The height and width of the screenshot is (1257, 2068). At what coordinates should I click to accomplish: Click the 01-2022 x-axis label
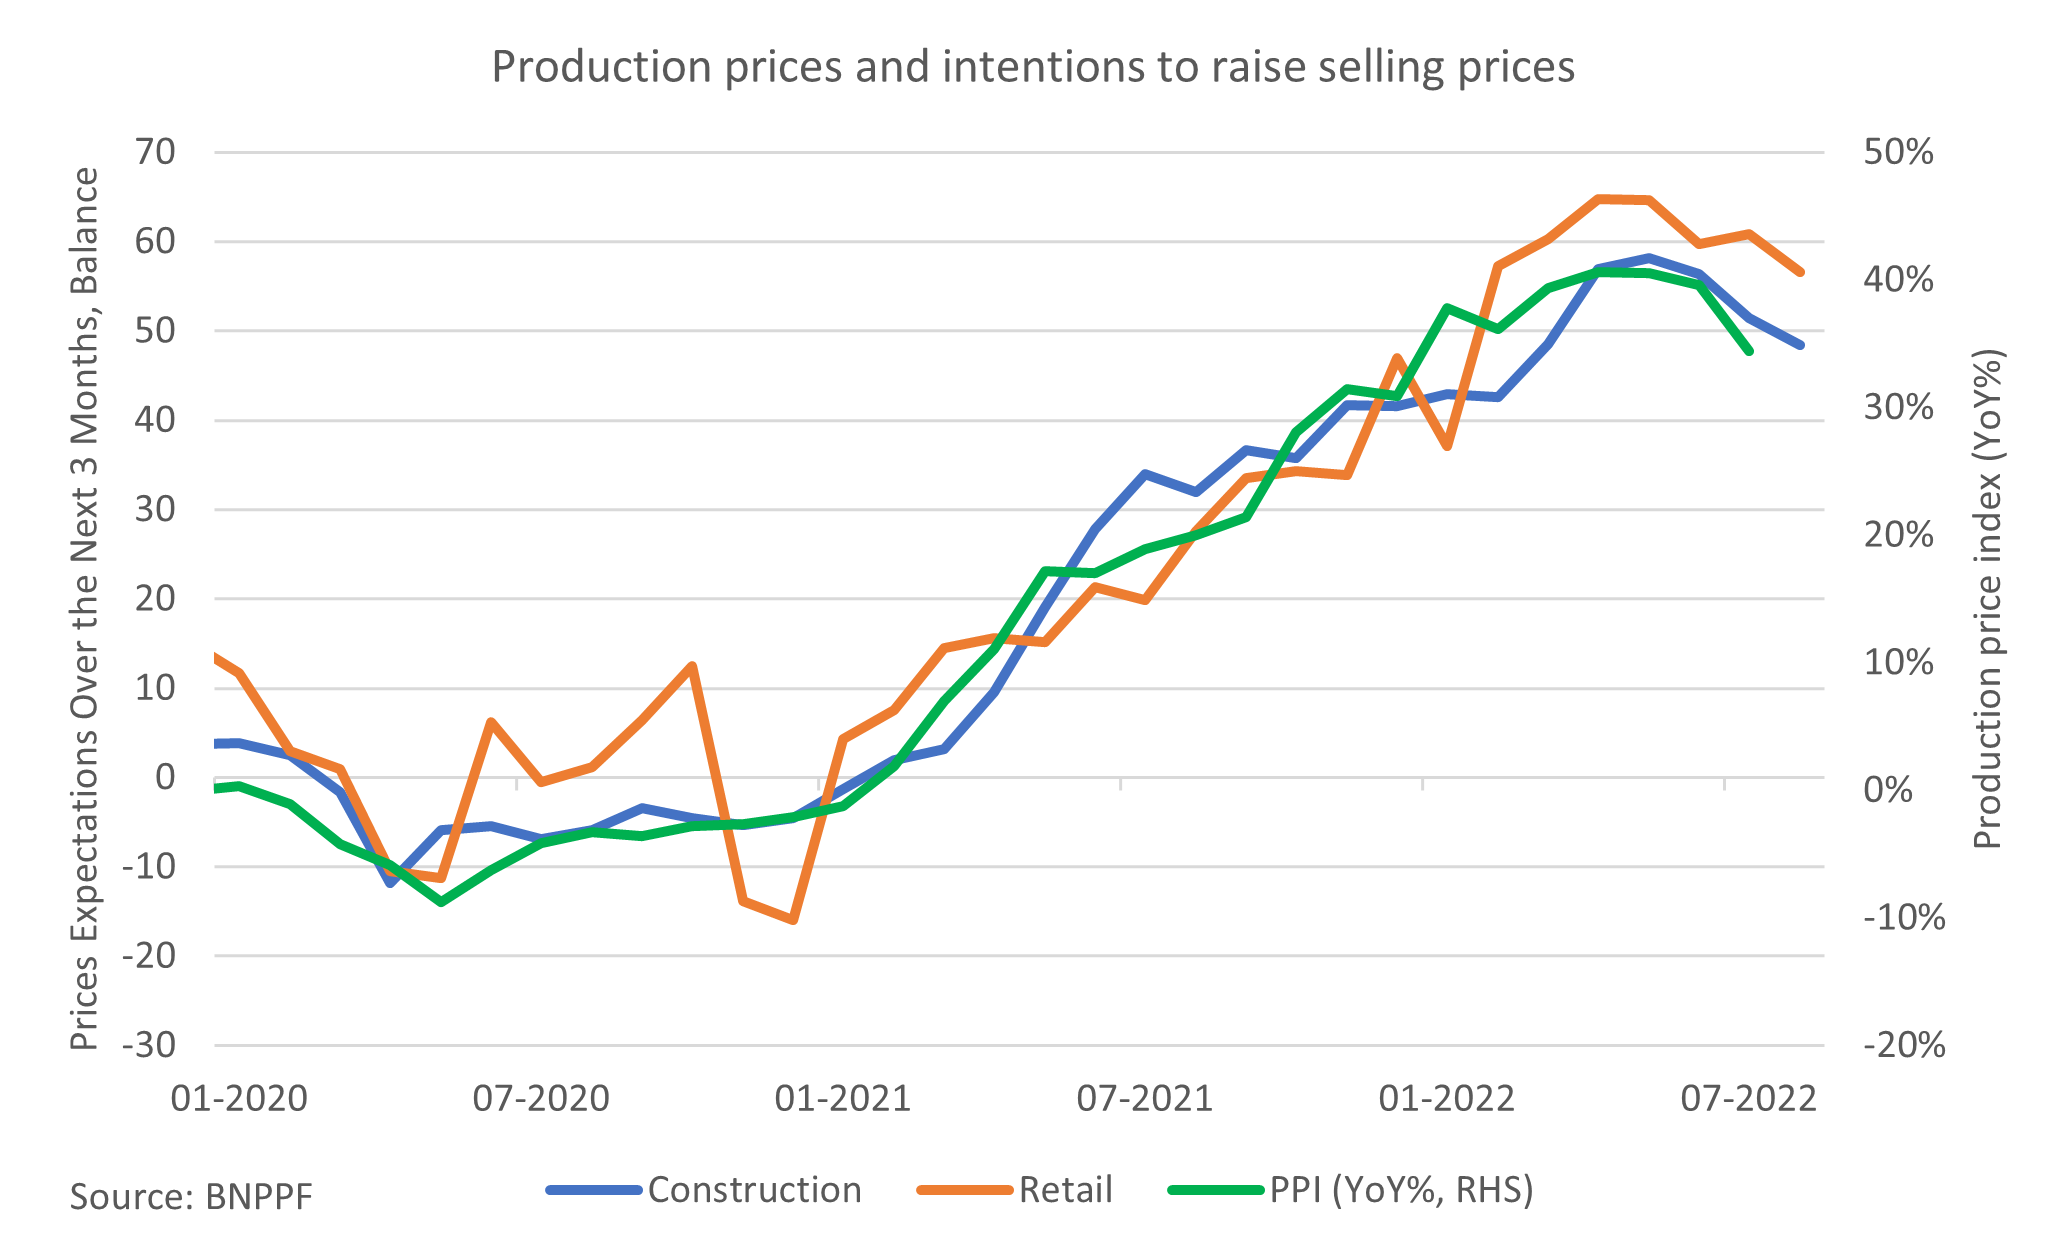1447,1099
